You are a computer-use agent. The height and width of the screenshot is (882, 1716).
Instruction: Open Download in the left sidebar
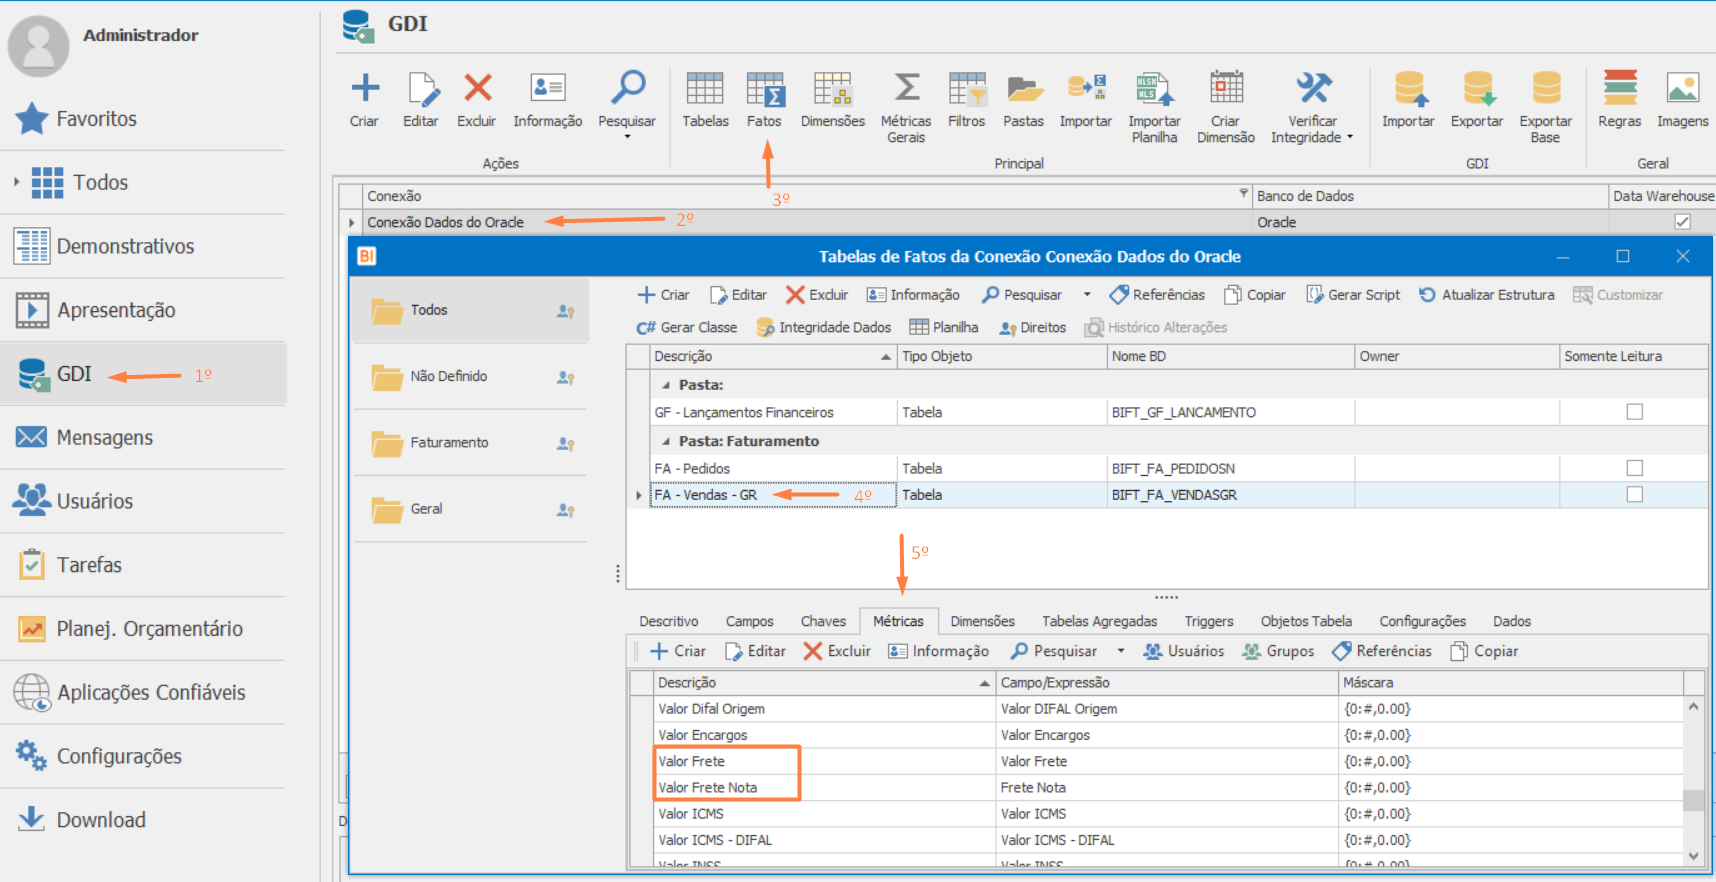click(x=100, y=820)
